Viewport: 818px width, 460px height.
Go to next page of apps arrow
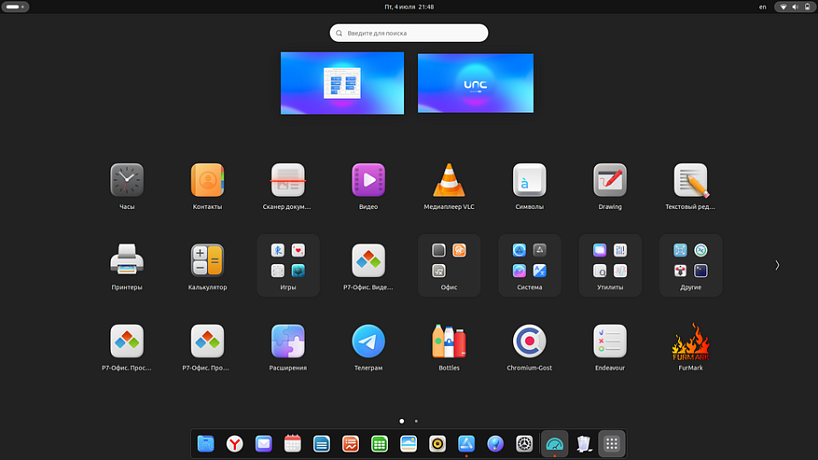(777, 265)
